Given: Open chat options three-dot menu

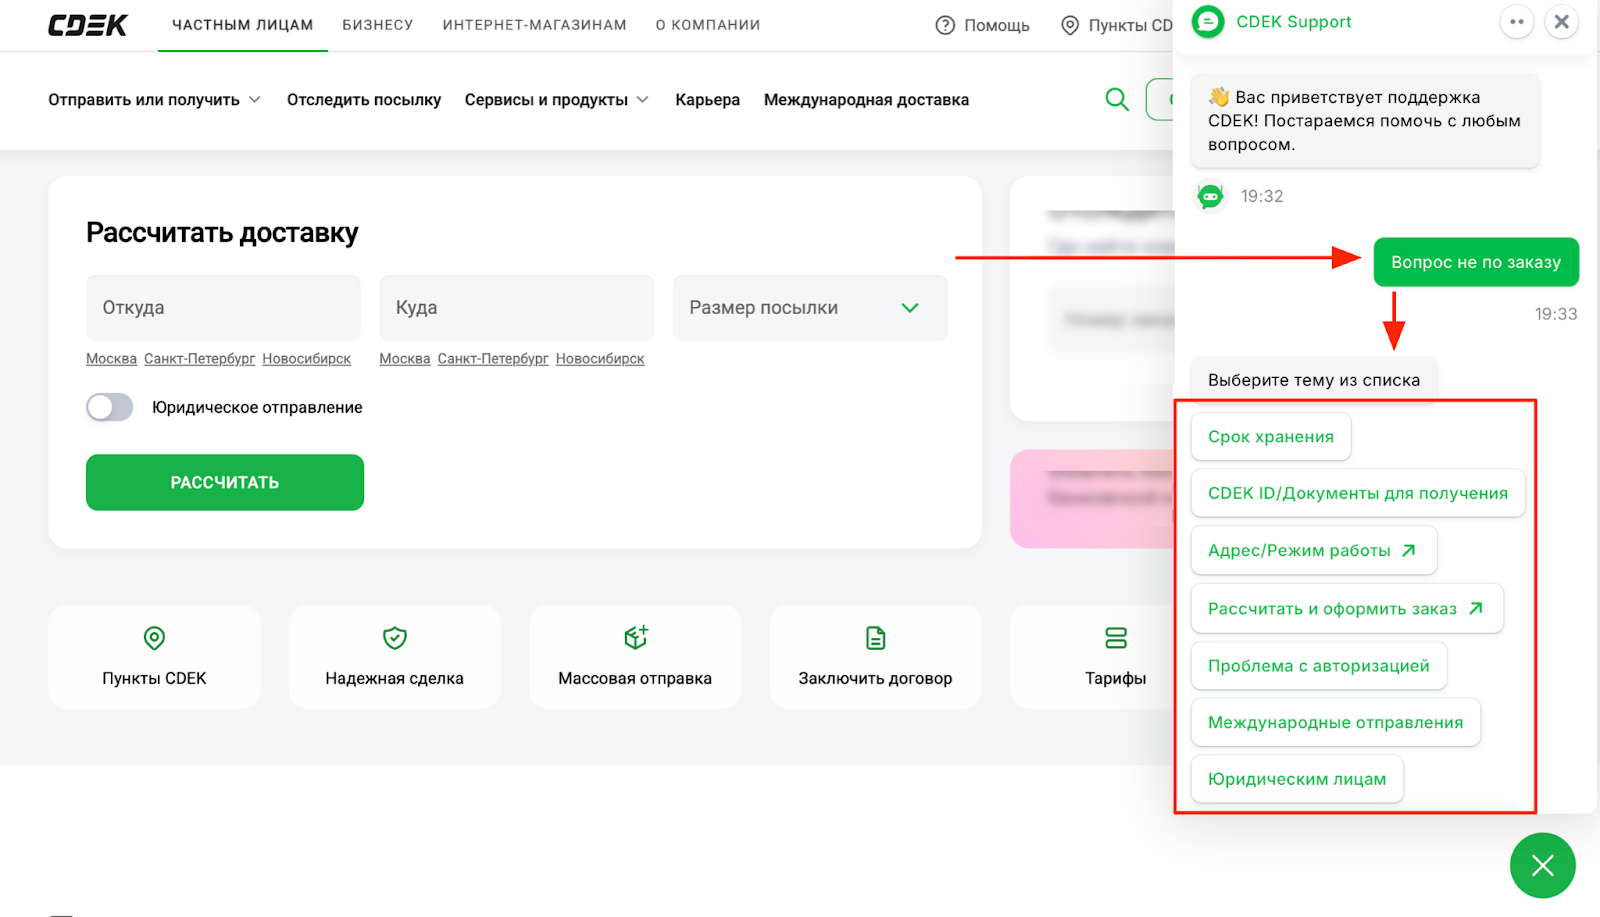Looking at the screenshot, I should pos(1516,22).
